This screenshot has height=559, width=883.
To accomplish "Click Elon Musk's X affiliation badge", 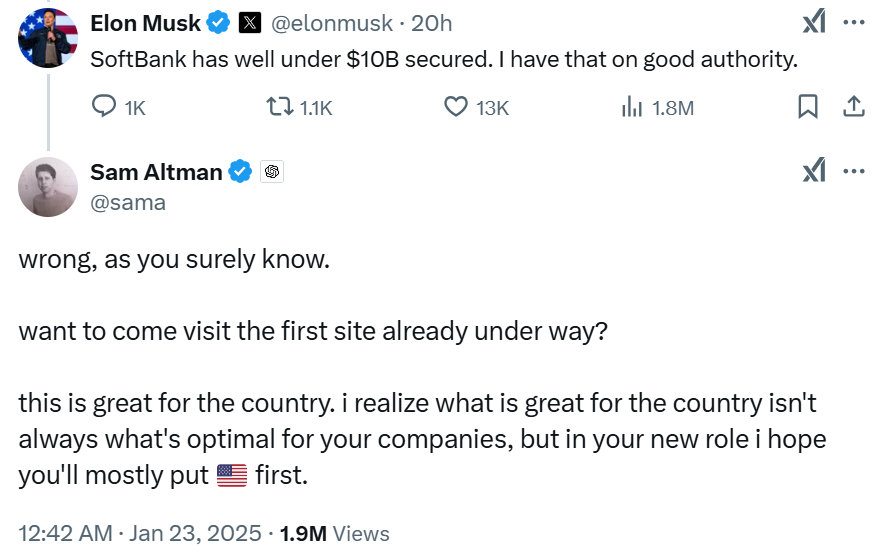I will pyautogui.click(x=252, y=23).
